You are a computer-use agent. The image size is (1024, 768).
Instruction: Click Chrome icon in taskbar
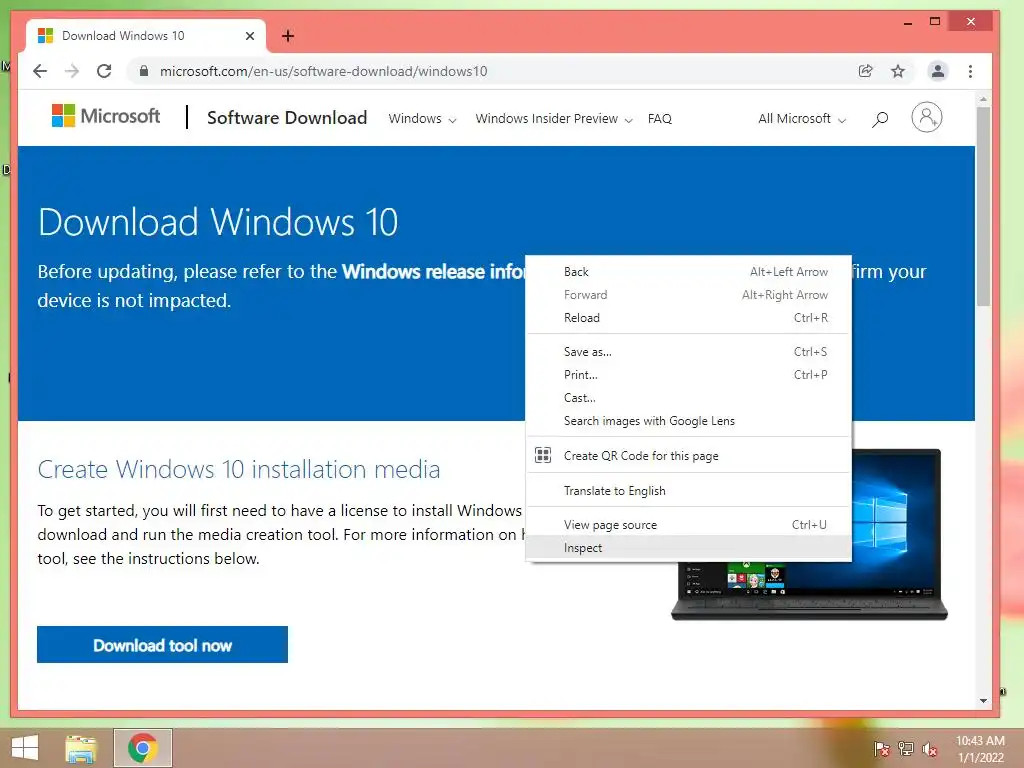coord(143,748)
